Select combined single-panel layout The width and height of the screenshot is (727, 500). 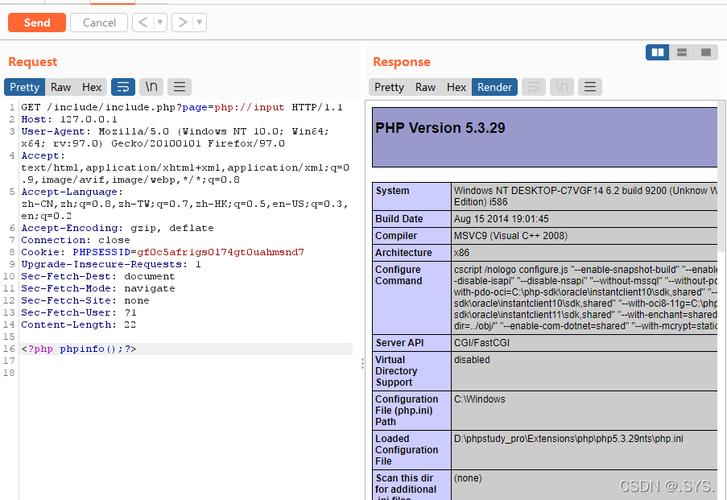(x=706, y=52)
